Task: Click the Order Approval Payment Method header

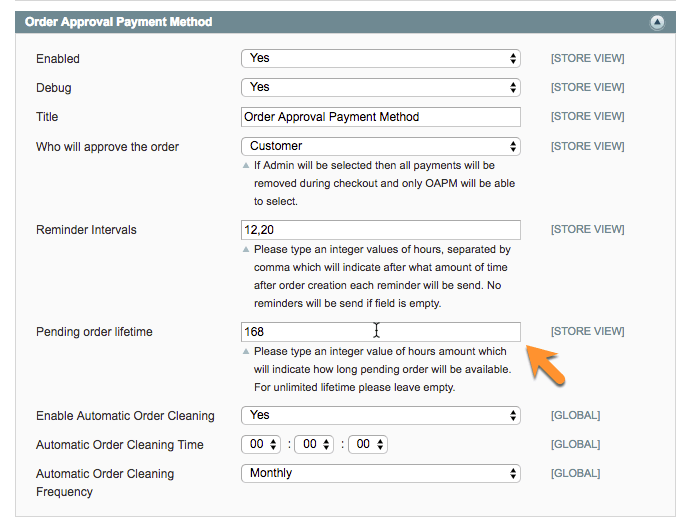Action: point(118,21)
